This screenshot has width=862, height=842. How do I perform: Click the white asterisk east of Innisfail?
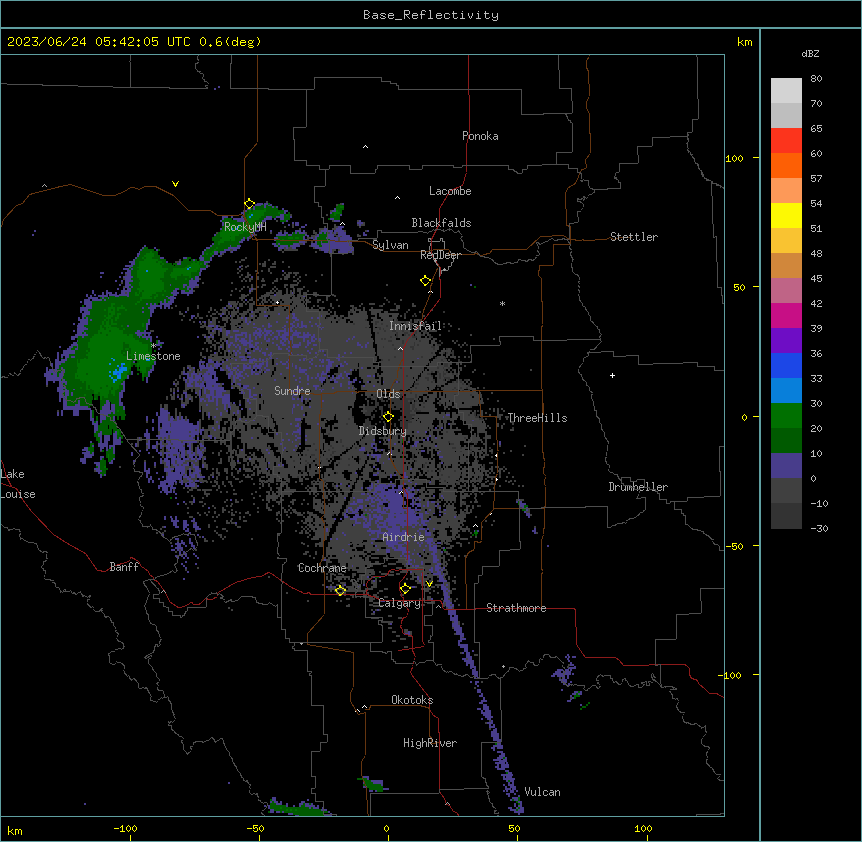tap(502, 303)
